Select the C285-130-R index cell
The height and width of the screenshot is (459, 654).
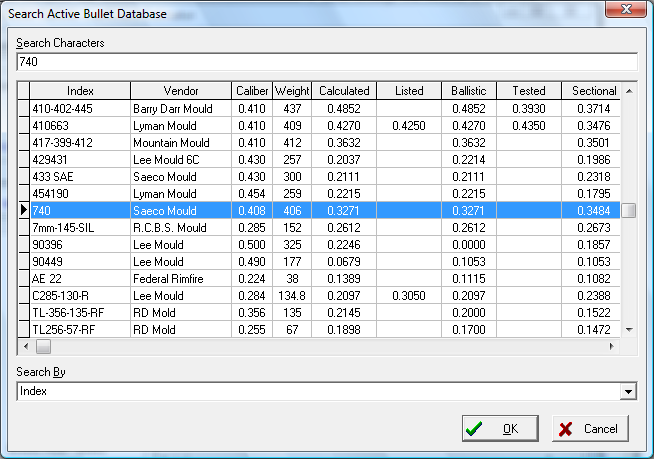click(80, 296)
